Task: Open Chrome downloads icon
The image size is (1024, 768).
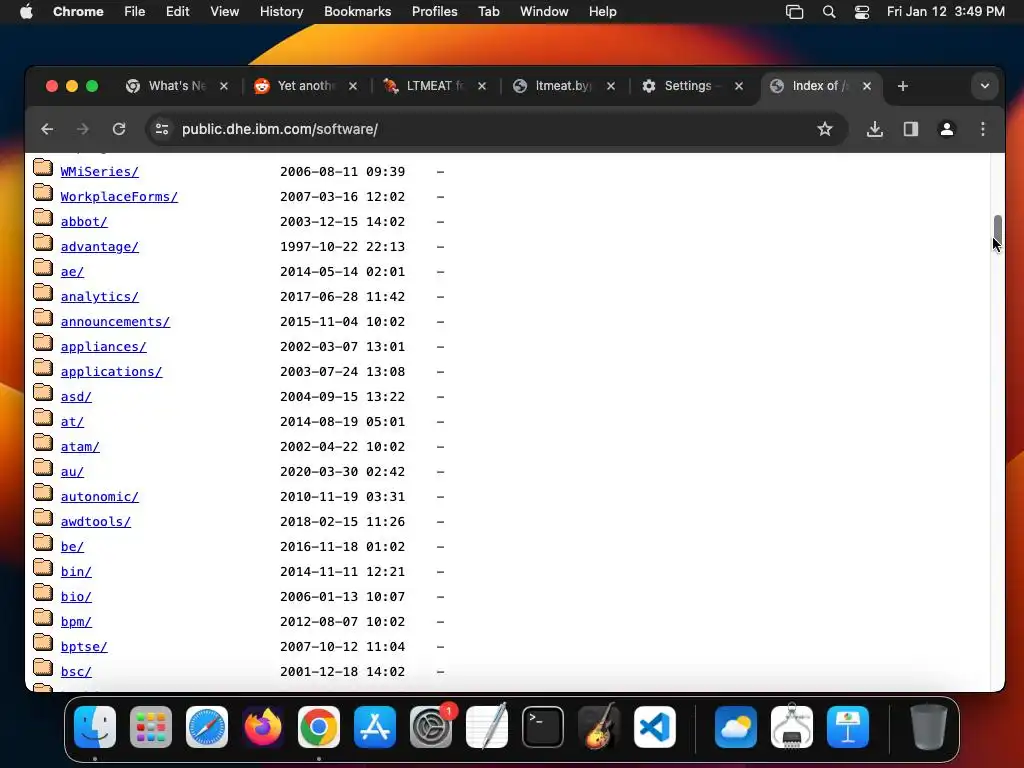Action: (x=874, y=129)
